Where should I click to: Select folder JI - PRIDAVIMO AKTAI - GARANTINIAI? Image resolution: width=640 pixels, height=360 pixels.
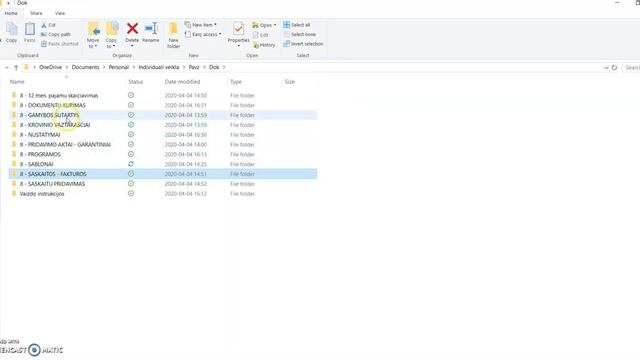pos(65,144)
